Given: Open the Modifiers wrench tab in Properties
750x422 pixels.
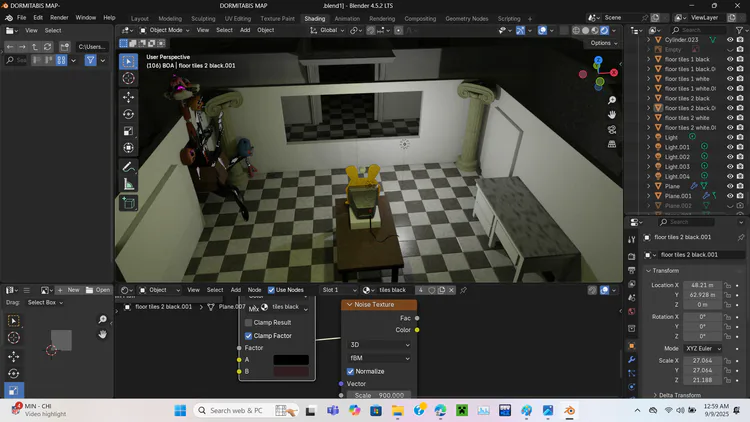Looking at the screenshot, I should pyautogui.click(x=631, y=359).
